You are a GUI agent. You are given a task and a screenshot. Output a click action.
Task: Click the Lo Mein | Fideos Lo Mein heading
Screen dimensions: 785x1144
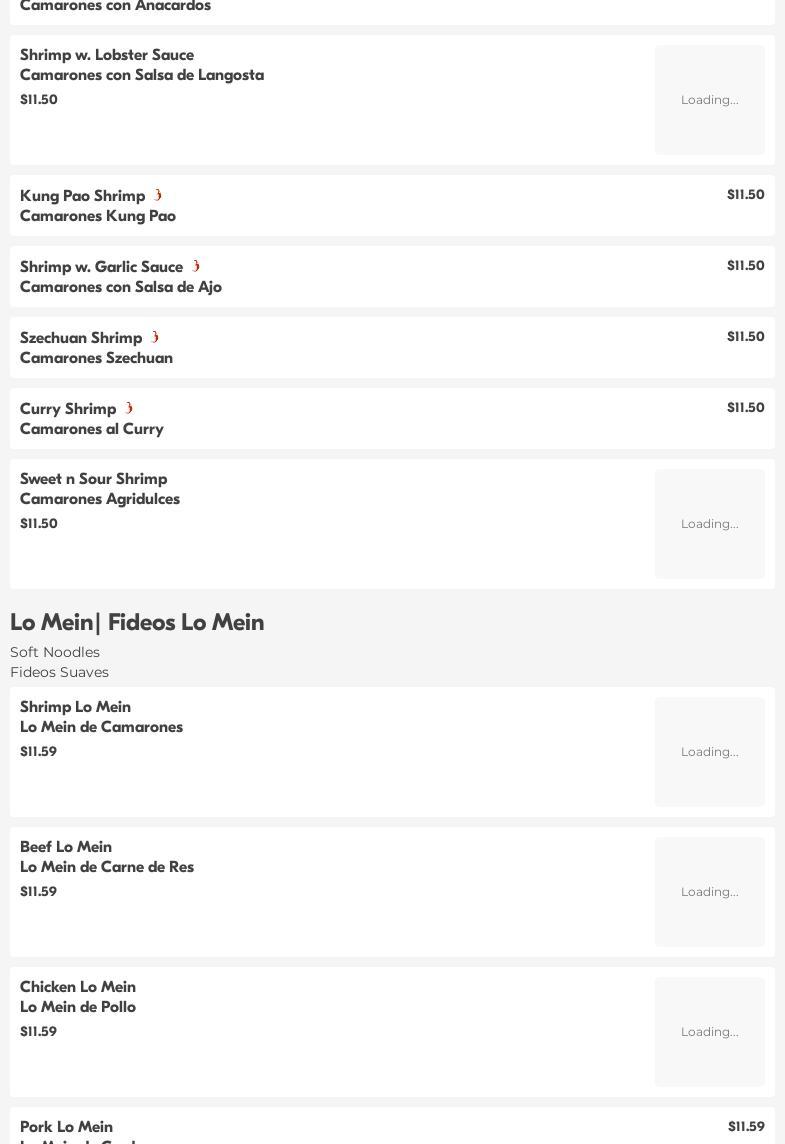point(137,622)
